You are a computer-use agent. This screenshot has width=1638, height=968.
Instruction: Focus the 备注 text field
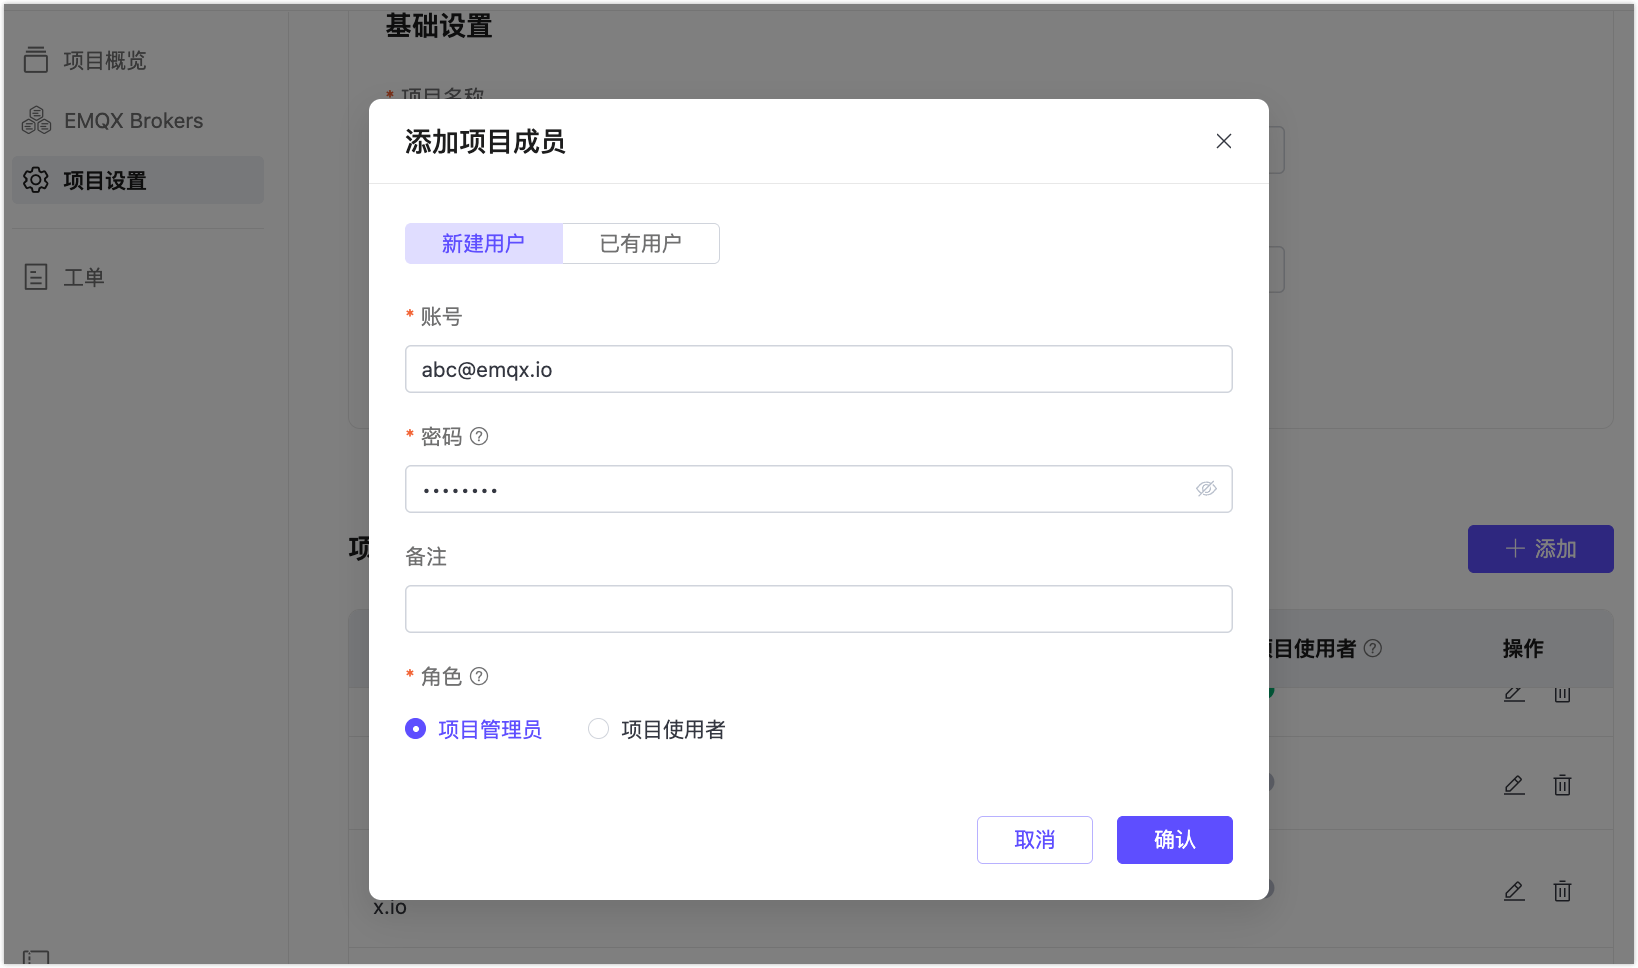(818, 609)
